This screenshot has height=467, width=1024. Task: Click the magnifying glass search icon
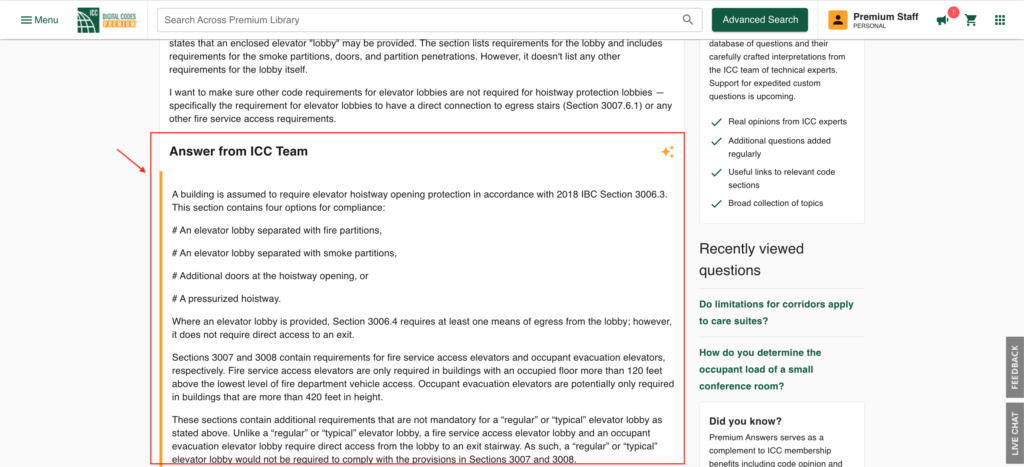(688, 20)
